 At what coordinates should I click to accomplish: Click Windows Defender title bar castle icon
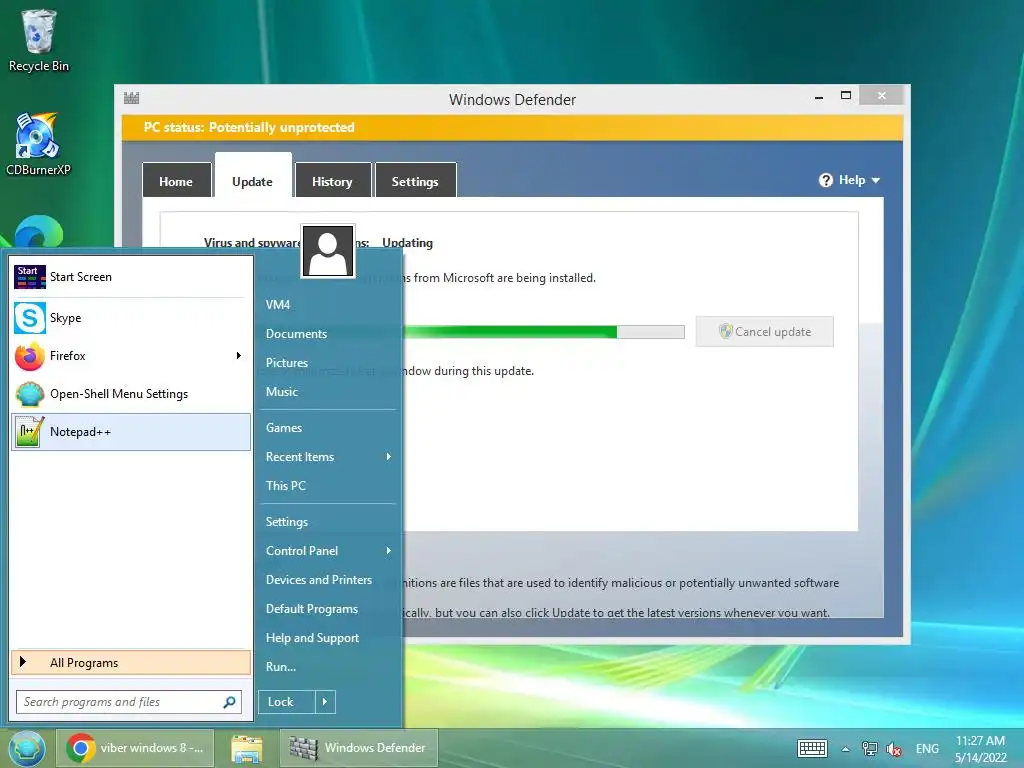coord(131,99)
